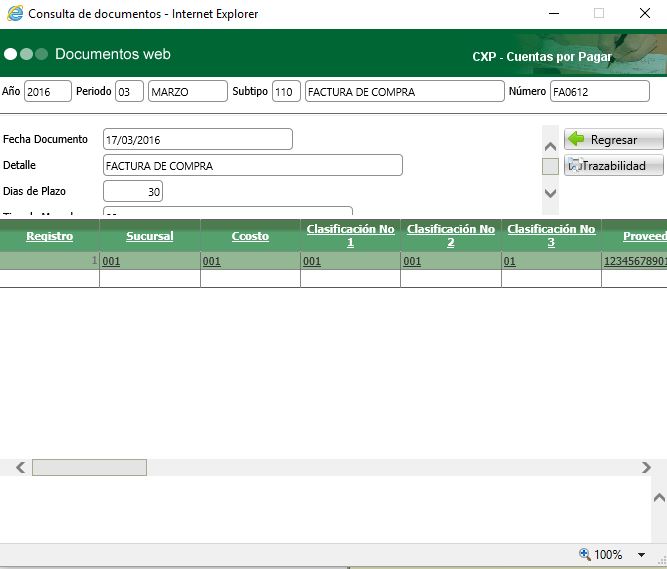Screen dimensions: 667x569
Task: Sort by Clasificación No 3 column header
Action: point(551,236)
